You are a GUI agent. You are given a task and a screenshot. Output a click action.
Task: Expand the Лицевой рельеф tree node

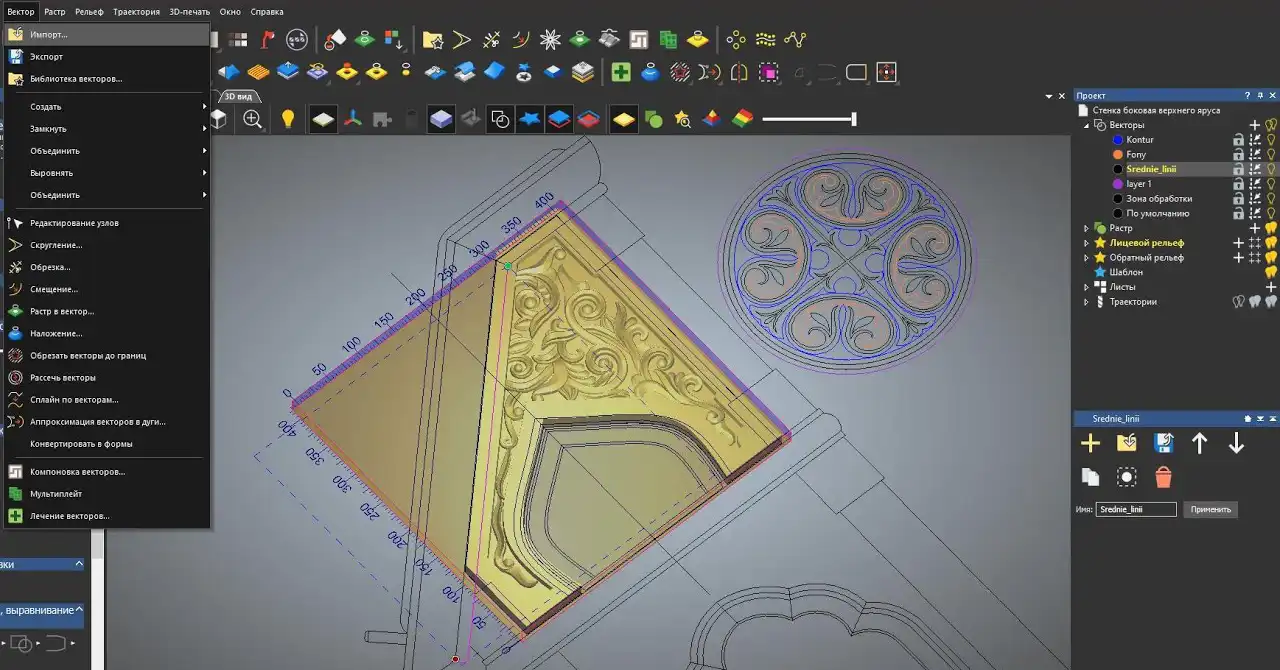[1086, 243]
